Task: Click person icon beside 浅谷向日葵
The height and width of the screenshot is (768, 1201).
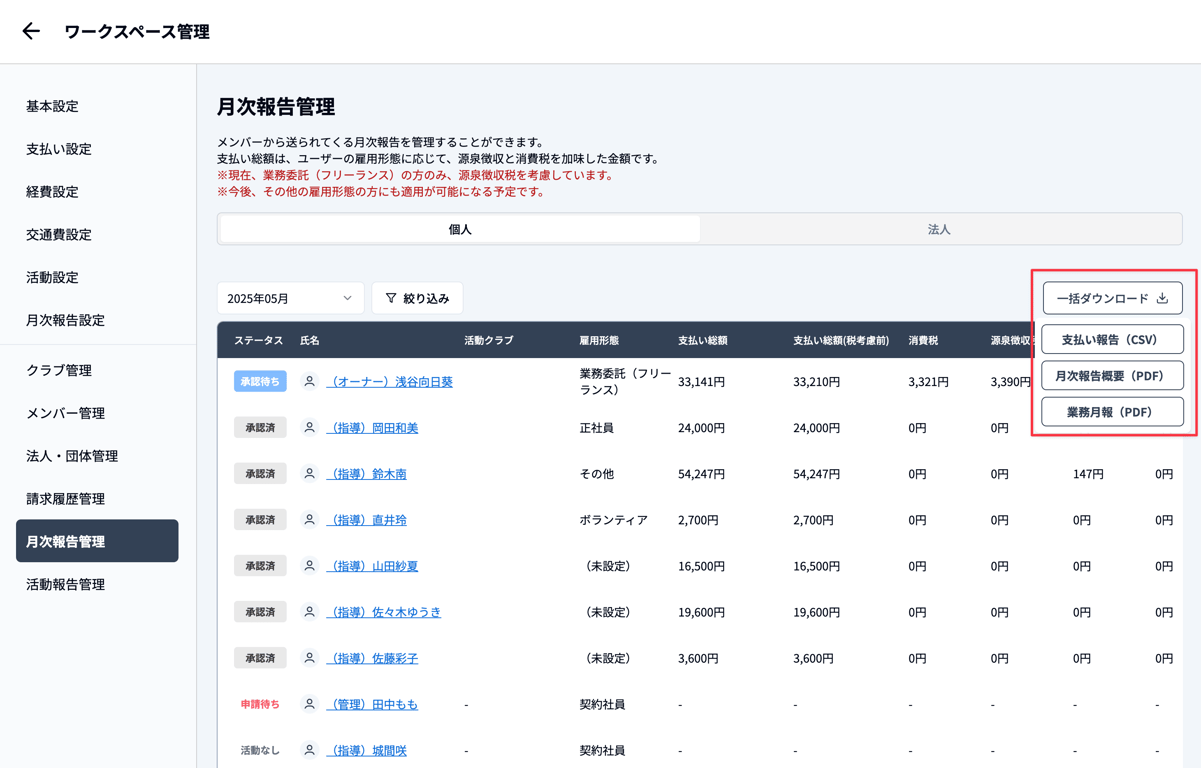Action: coord(310,382)
